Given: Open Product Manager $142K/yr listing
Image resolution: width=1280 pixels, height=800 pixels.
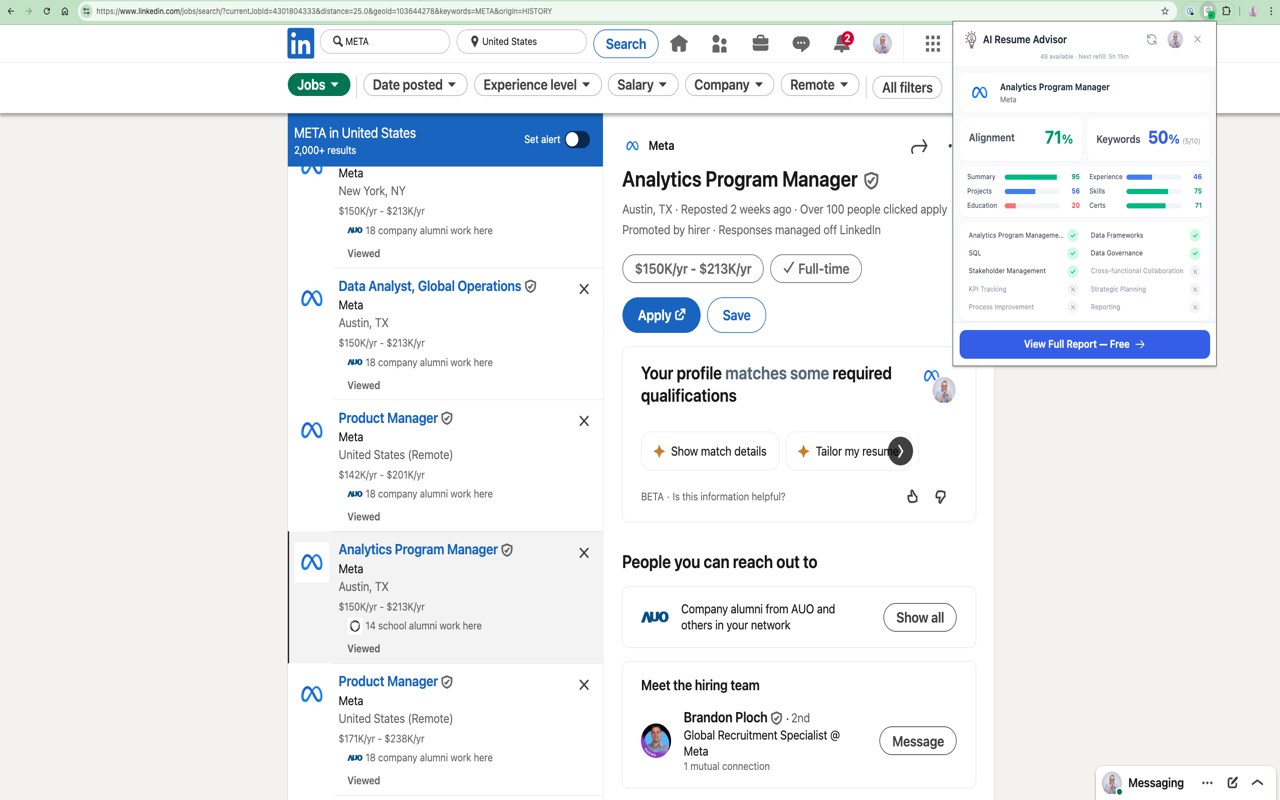Looking at the screenshot, I should tap(388, 418).
